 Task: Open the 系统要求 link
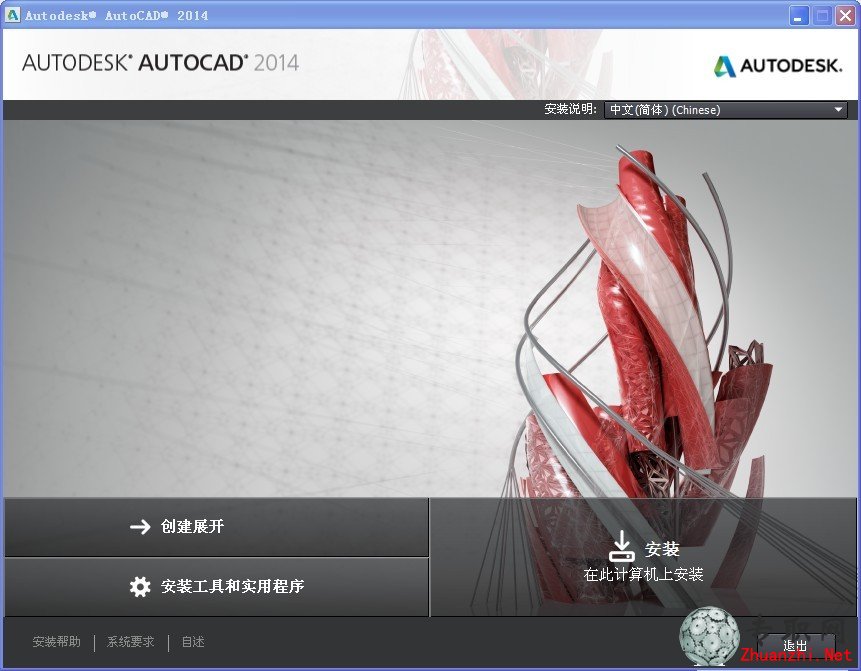131,641
